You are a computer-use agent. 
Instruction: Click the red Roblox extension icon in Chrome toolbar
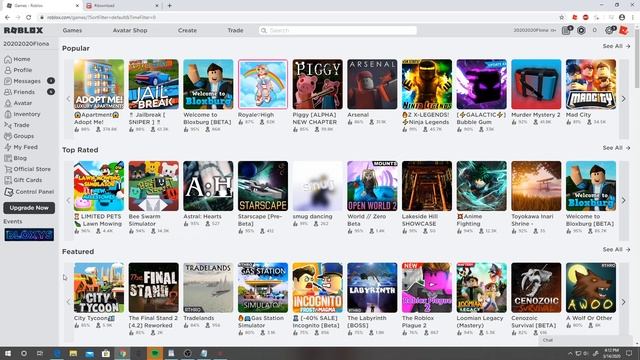click(x=575, y=18)
